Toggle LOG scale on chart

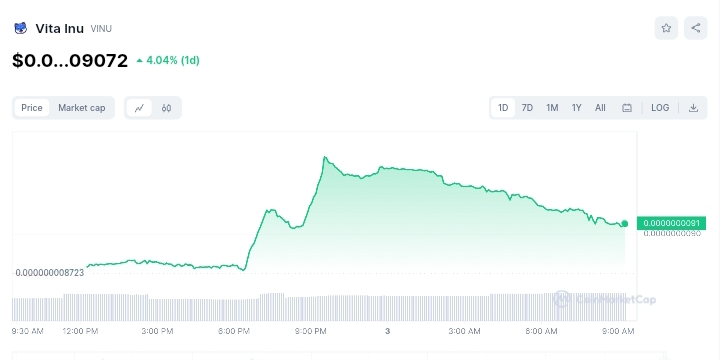(660, 108)
